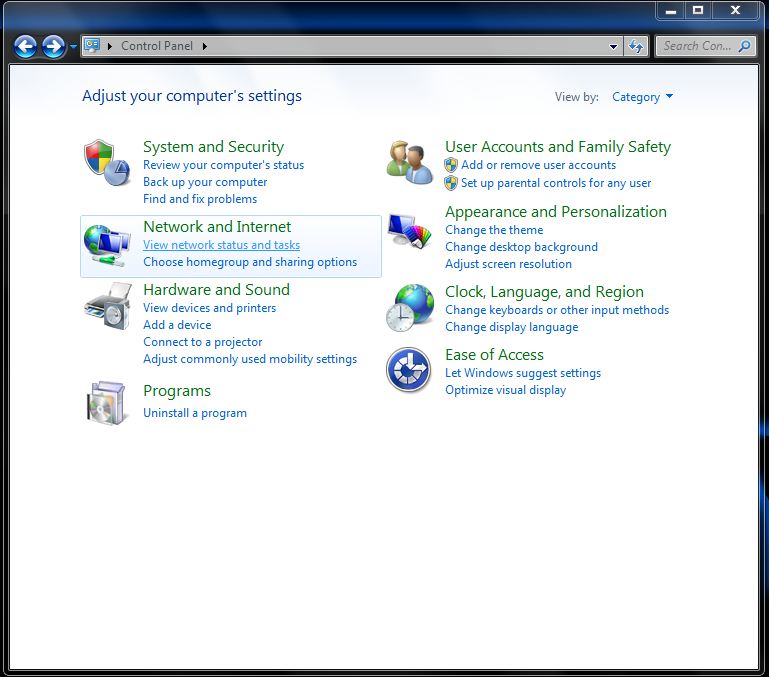Screen dimensions: 769x677
Task: Click Optimize visual display
Action: click(505, 390)
